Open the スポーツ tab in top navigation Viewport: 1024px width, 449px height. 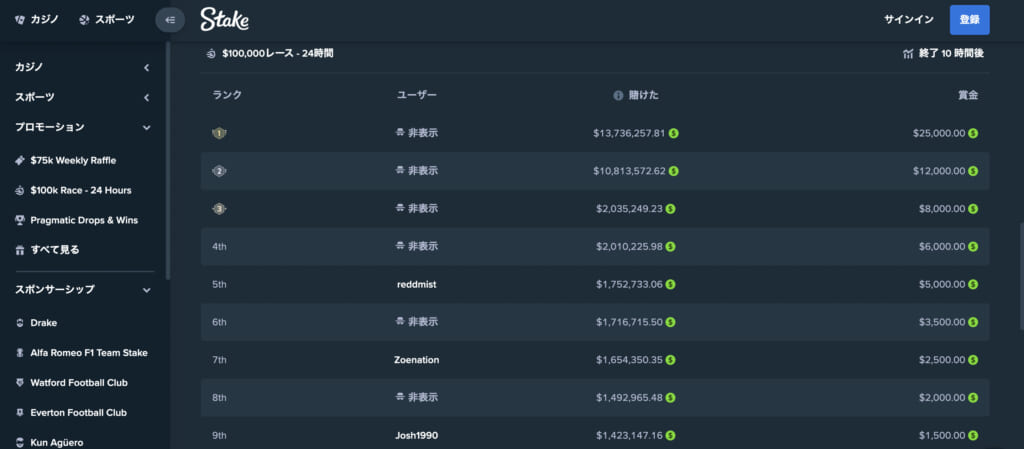pos(106,20)
